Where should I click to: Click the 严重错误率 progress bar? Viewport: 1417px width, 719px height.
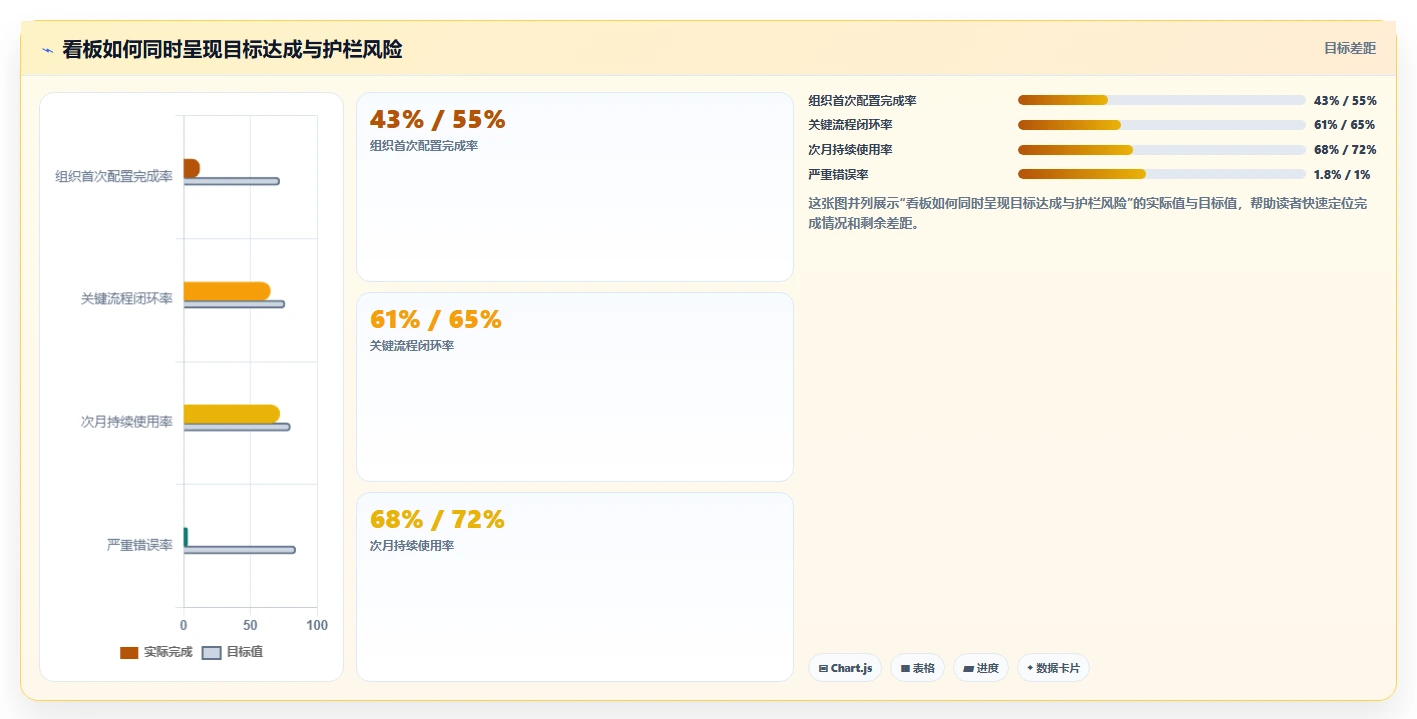pyautogui.click(x=1162, y=174)
